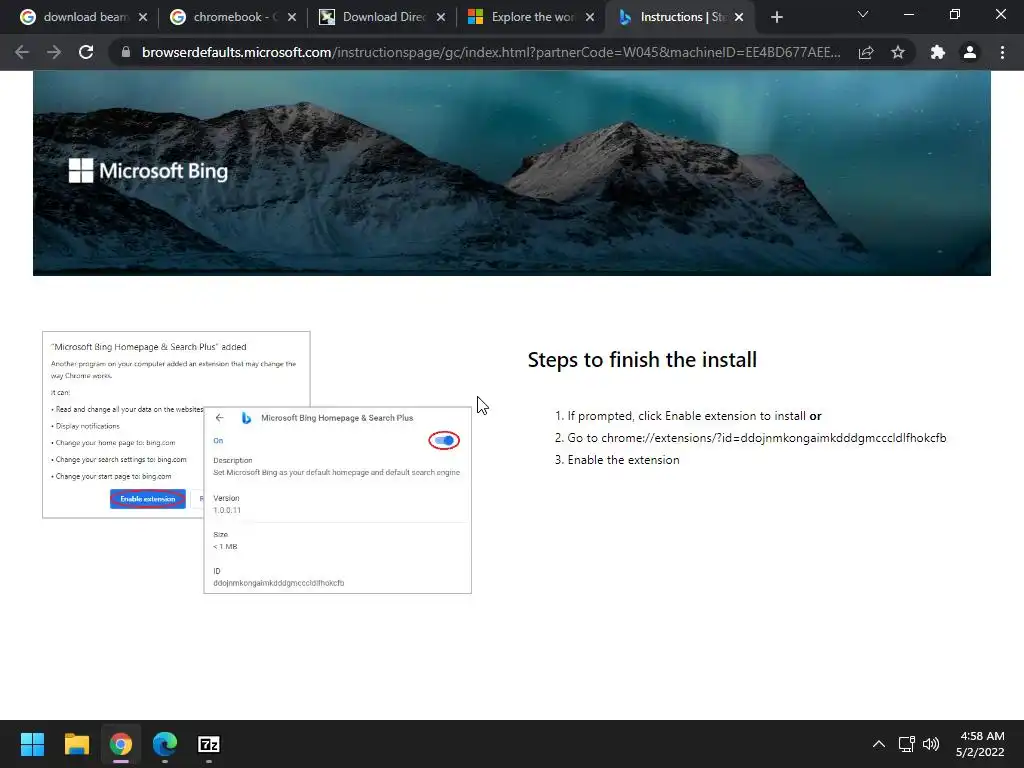
Task: Show hidden system tray icons
Action: pos(879,744)
